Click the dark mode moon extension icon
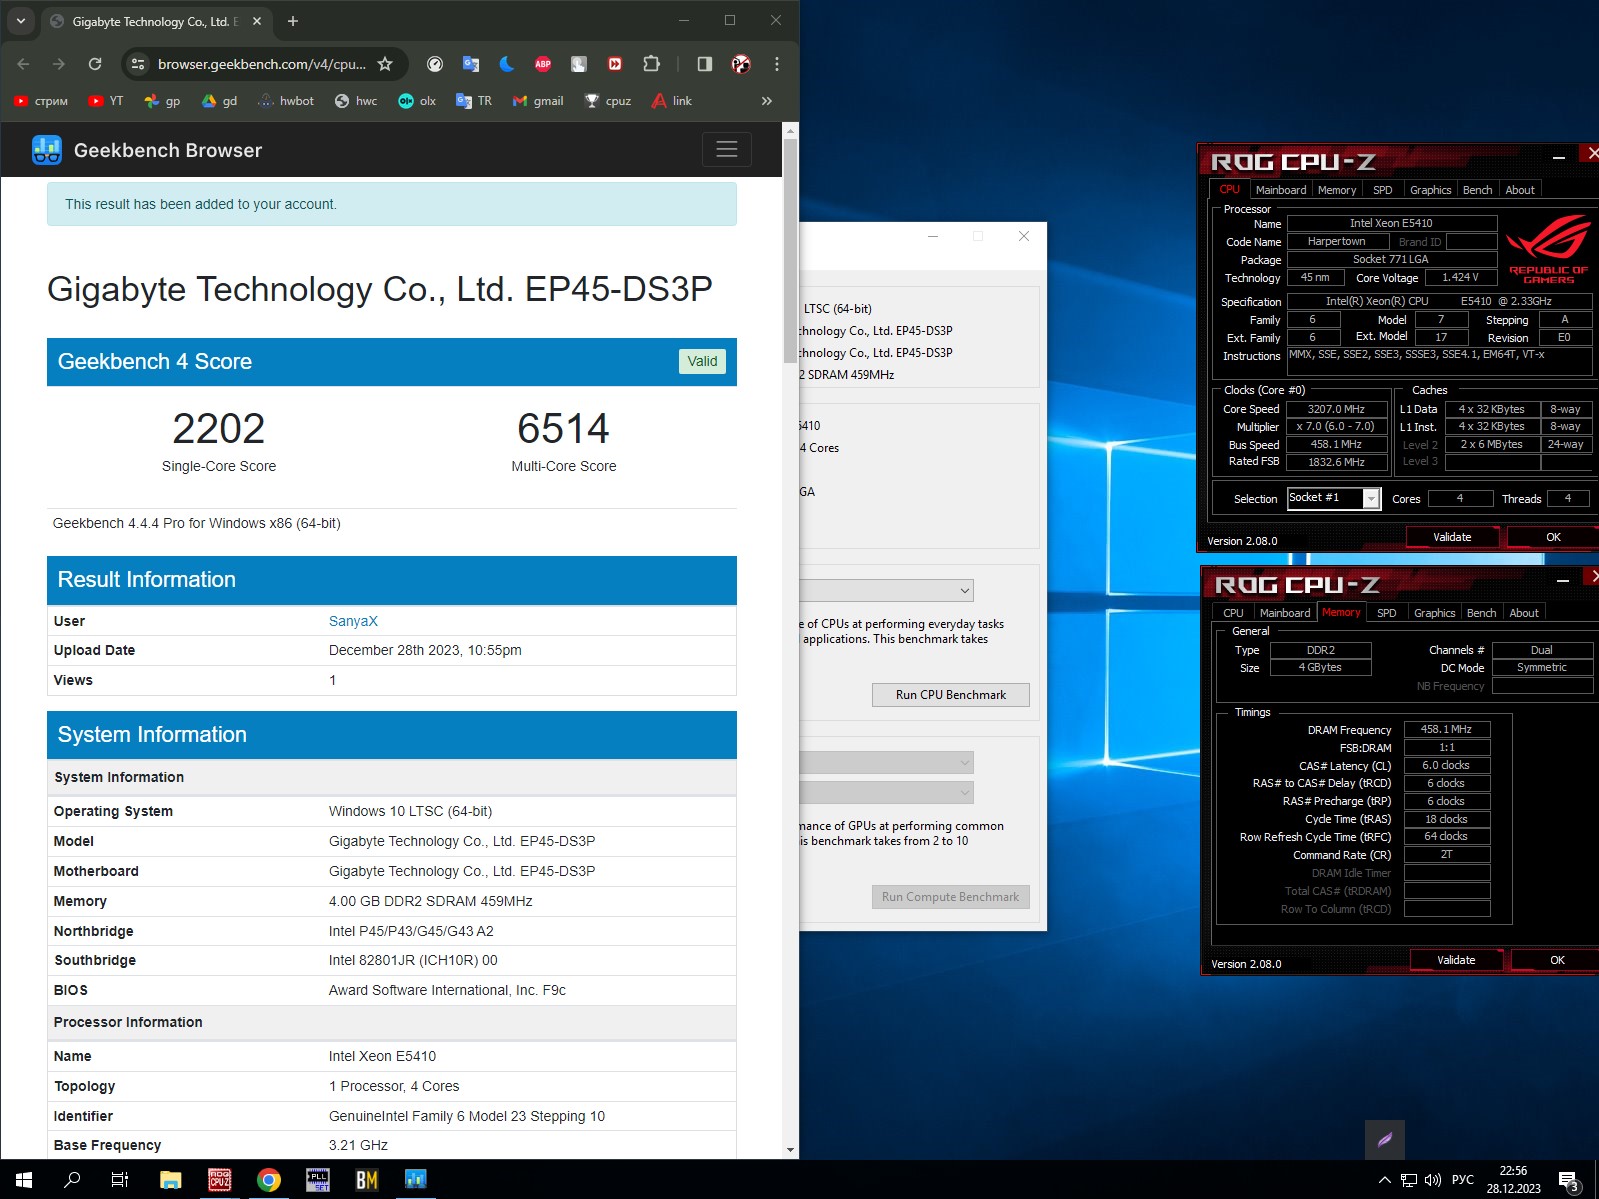The image size is (1599, 1199). click(507, 64)
